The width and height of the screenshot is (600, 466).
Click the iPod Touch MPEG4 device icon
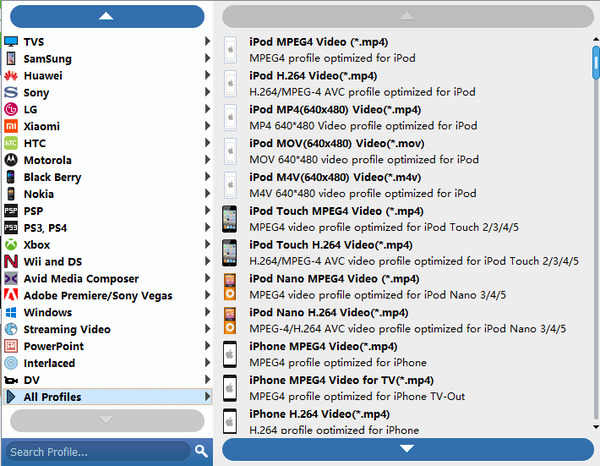click(230, 219)
